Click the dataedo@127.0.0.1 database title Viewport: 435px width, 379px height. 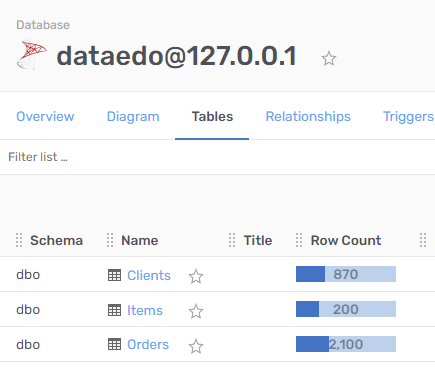coord(177,56)
